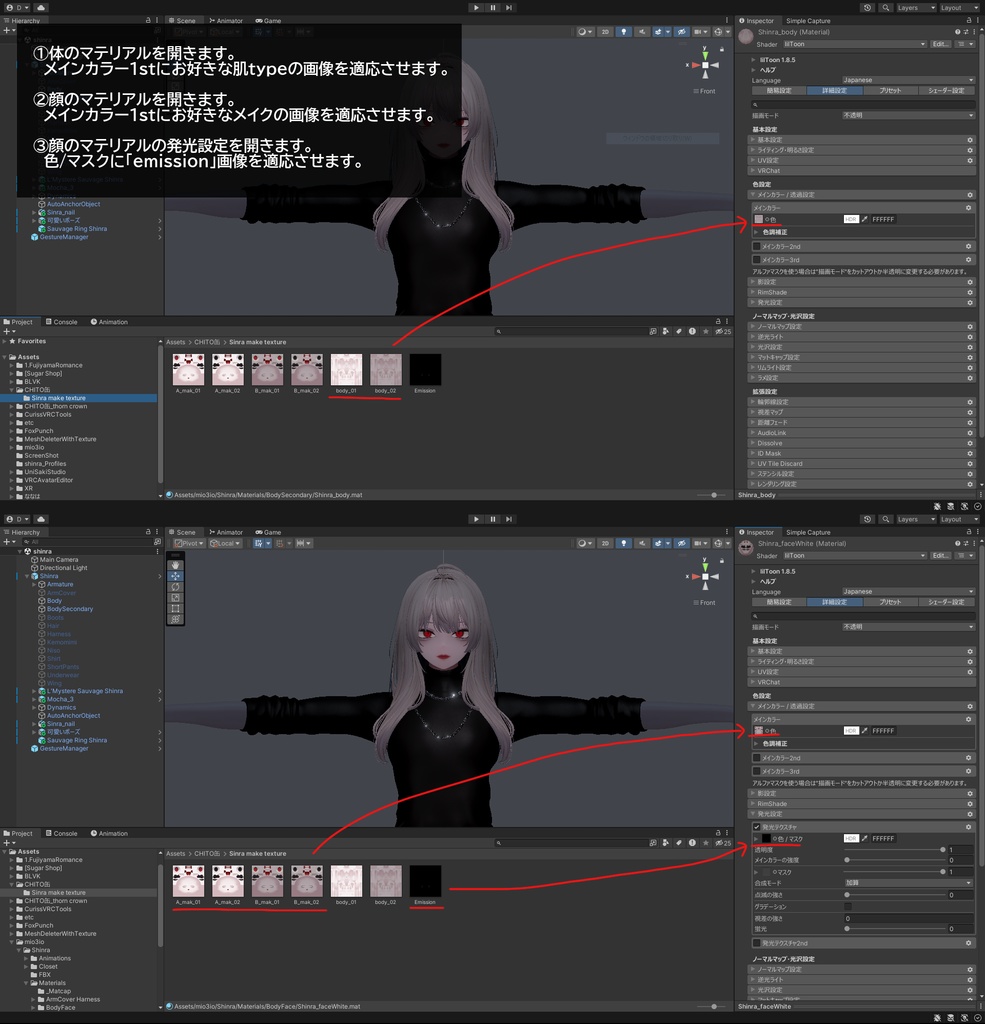This screenshot has height=1024, width=985.
Task: Switch to Game tab in Shinra_body window
Action: [x=268, y=21]
